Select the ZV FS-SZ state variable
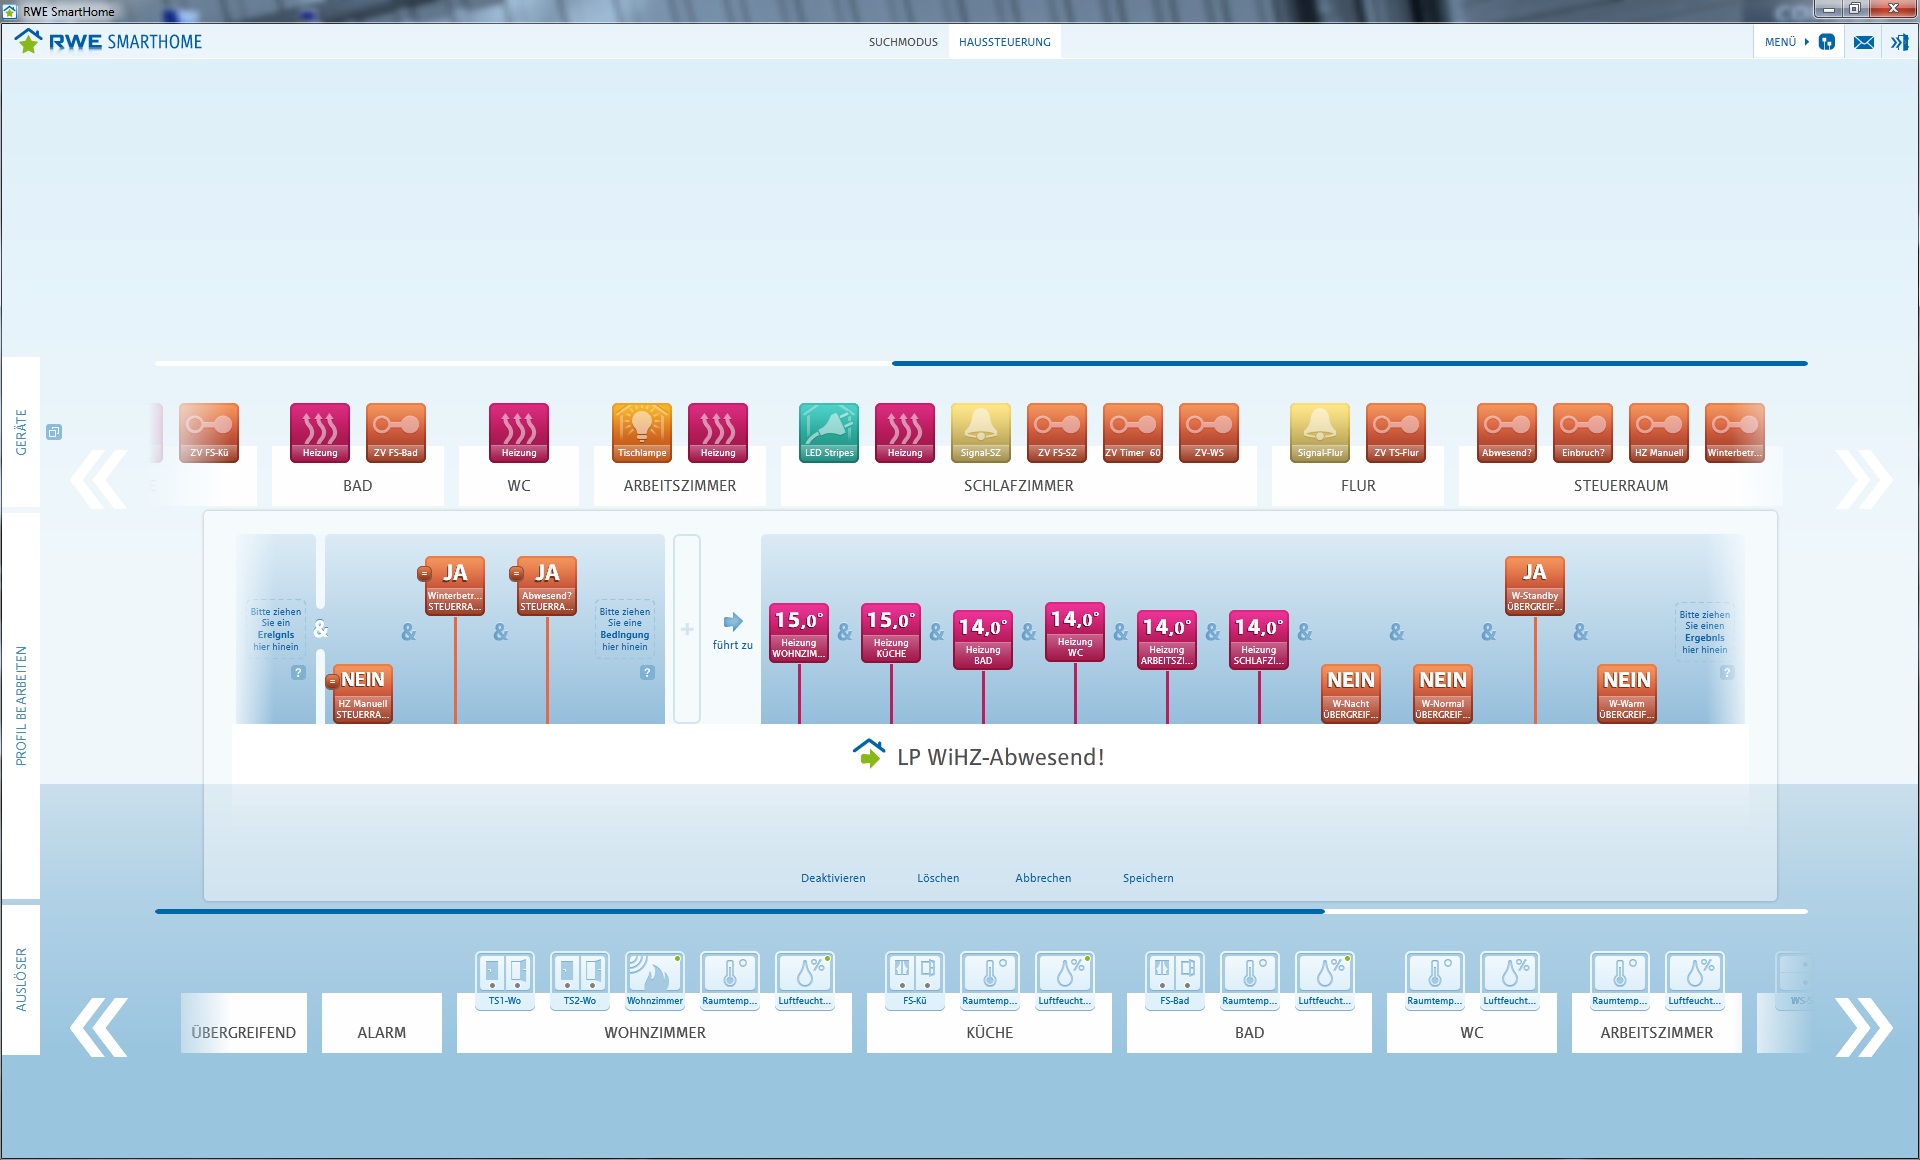 click(1057, 432)
